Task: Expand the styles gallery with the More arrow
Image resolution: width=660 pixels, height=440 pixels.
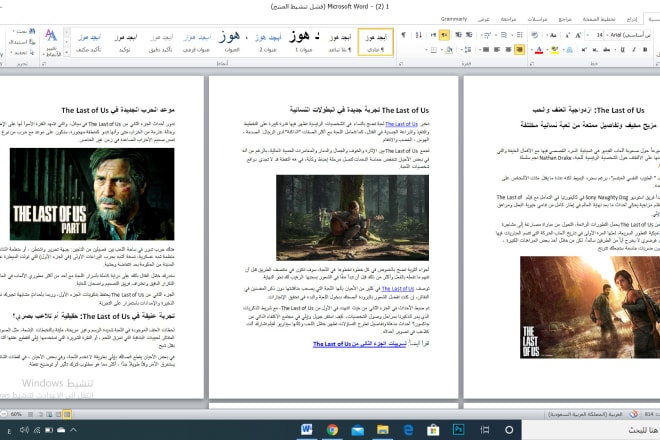Action: tap(67, 53)
